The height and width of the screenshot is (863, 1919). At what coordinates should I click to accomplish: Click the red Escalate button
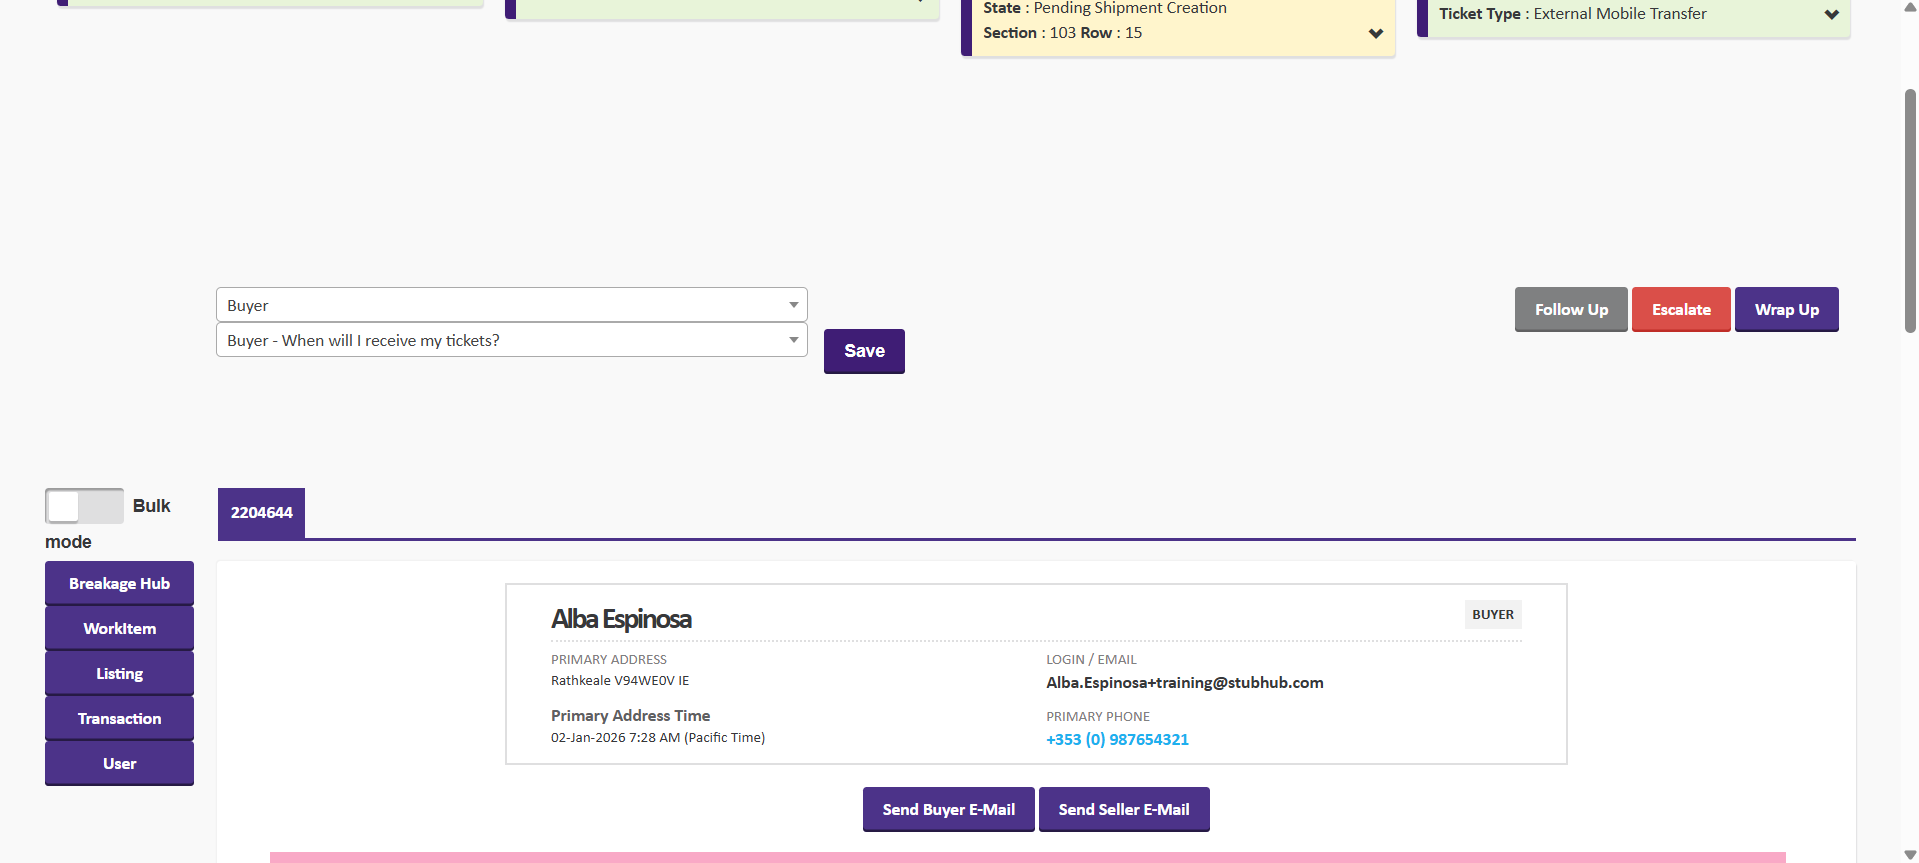1680,310
